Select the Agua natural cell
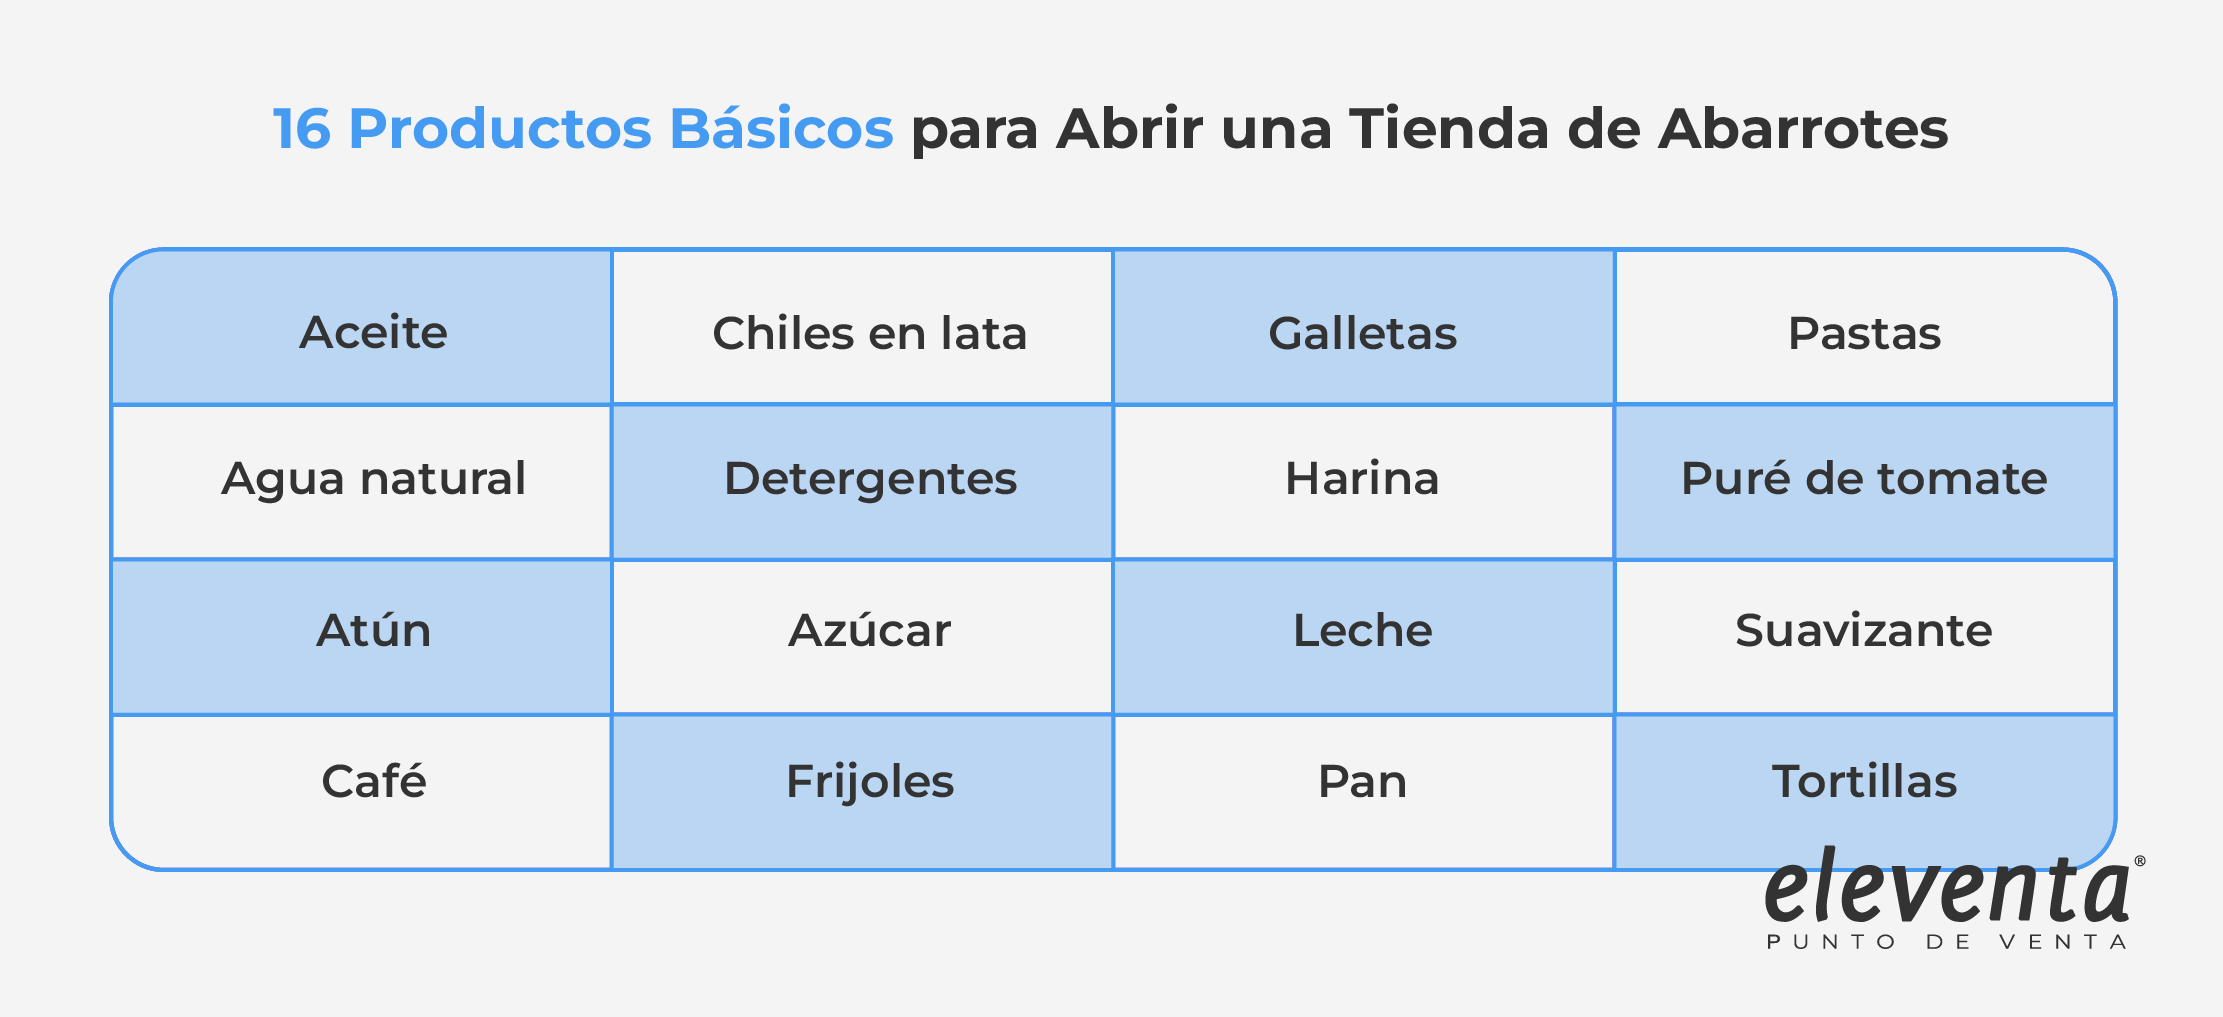2223x1017 pixels. 373,478
